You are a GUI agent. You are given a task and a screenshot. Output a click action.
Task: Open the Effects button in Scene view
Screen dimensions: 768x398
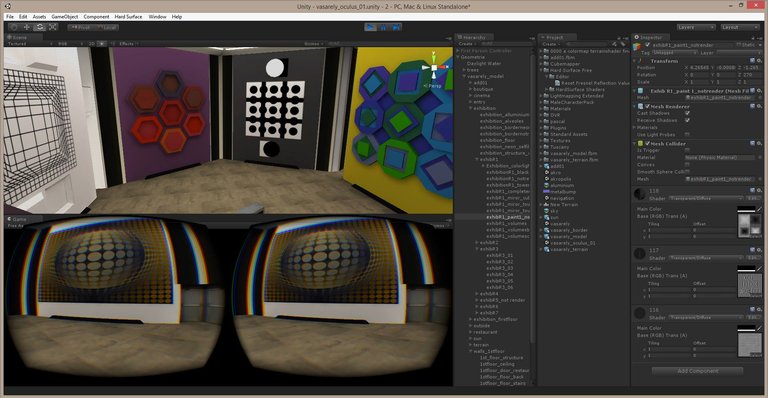point(128,44)
